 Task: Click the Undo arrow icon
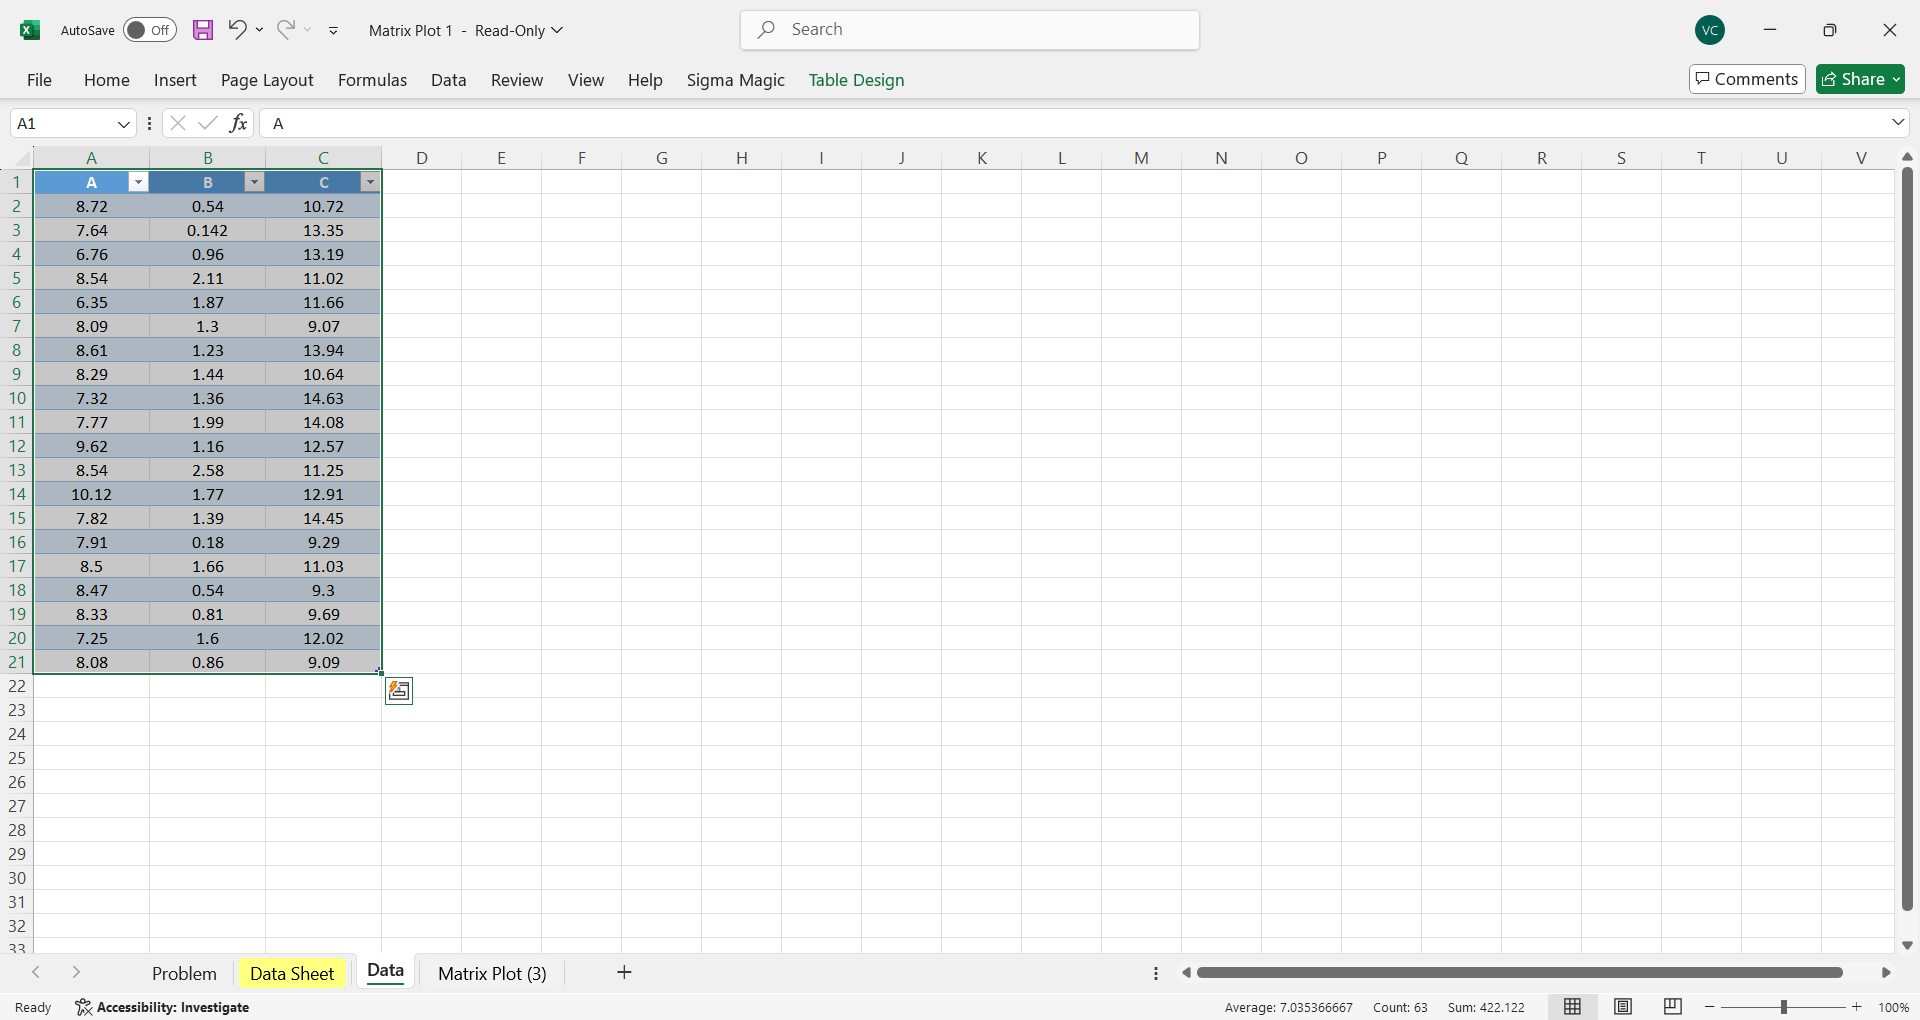pyautogui.click(x=237, y=29)
